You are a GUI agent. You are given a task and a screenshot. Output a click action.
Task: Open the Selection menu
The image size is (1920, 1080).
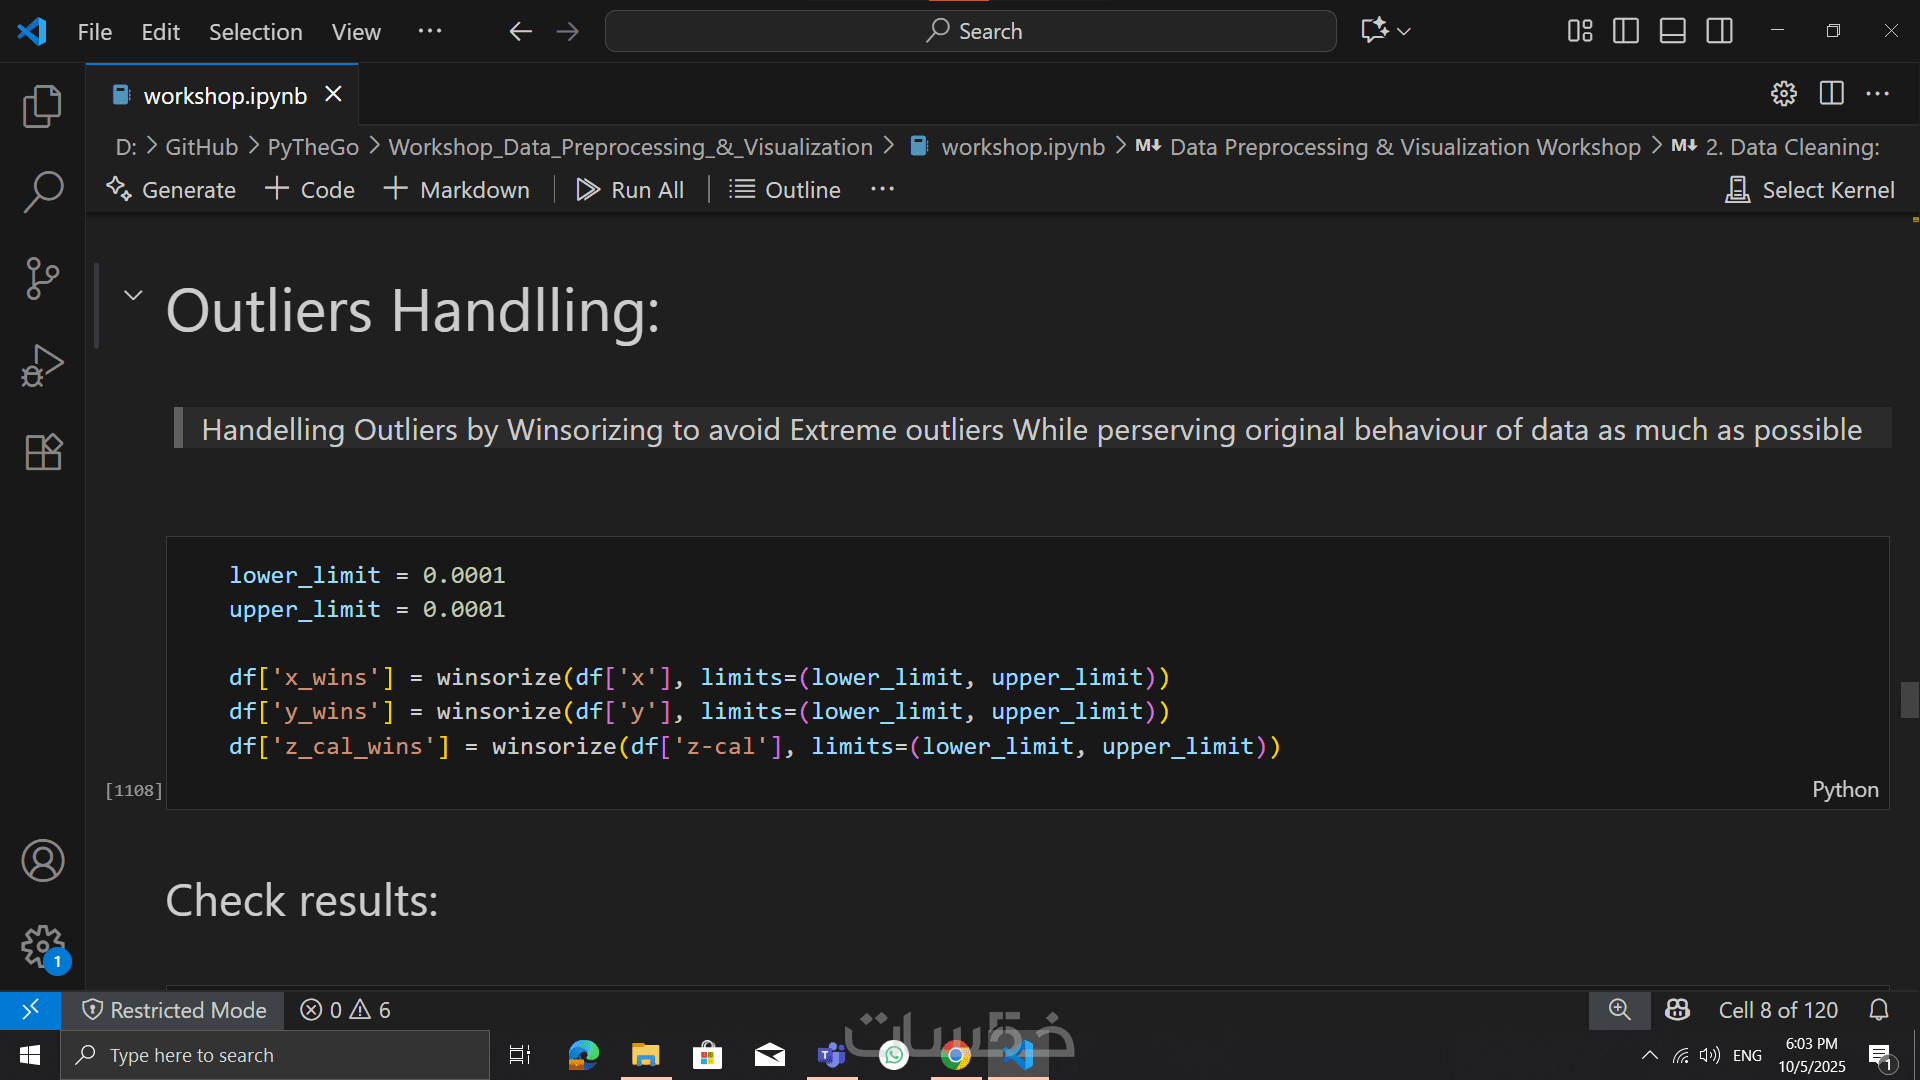[255, 32]
